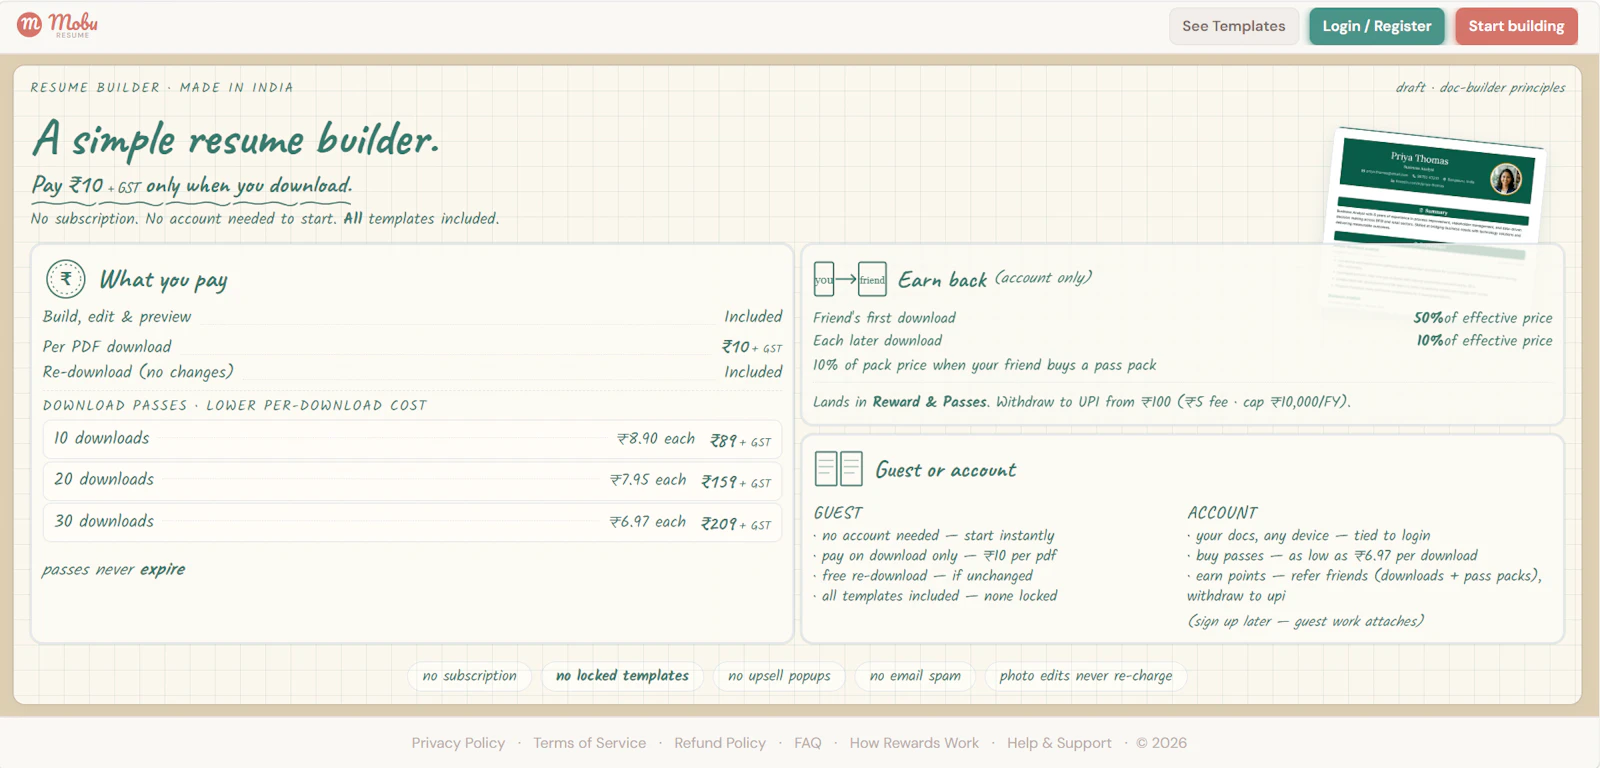Open See Templates
Screen dimensions: 1600x768
coord(1234,26)
